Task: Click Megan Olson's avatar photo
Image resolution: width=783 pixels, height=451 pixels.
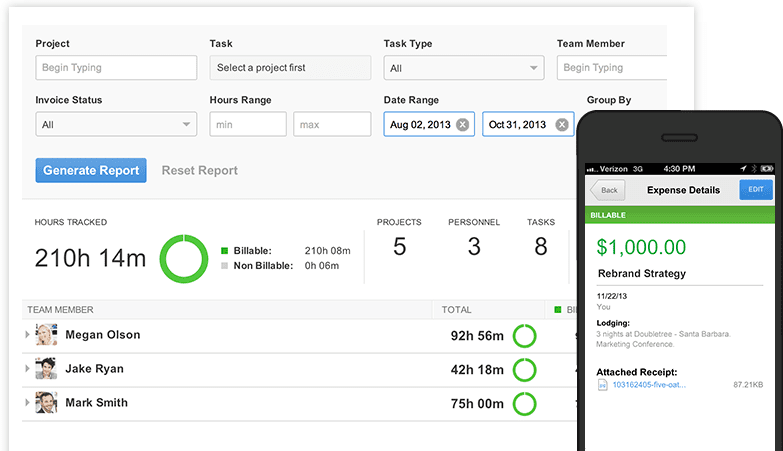Action: [x=46, y=335]
